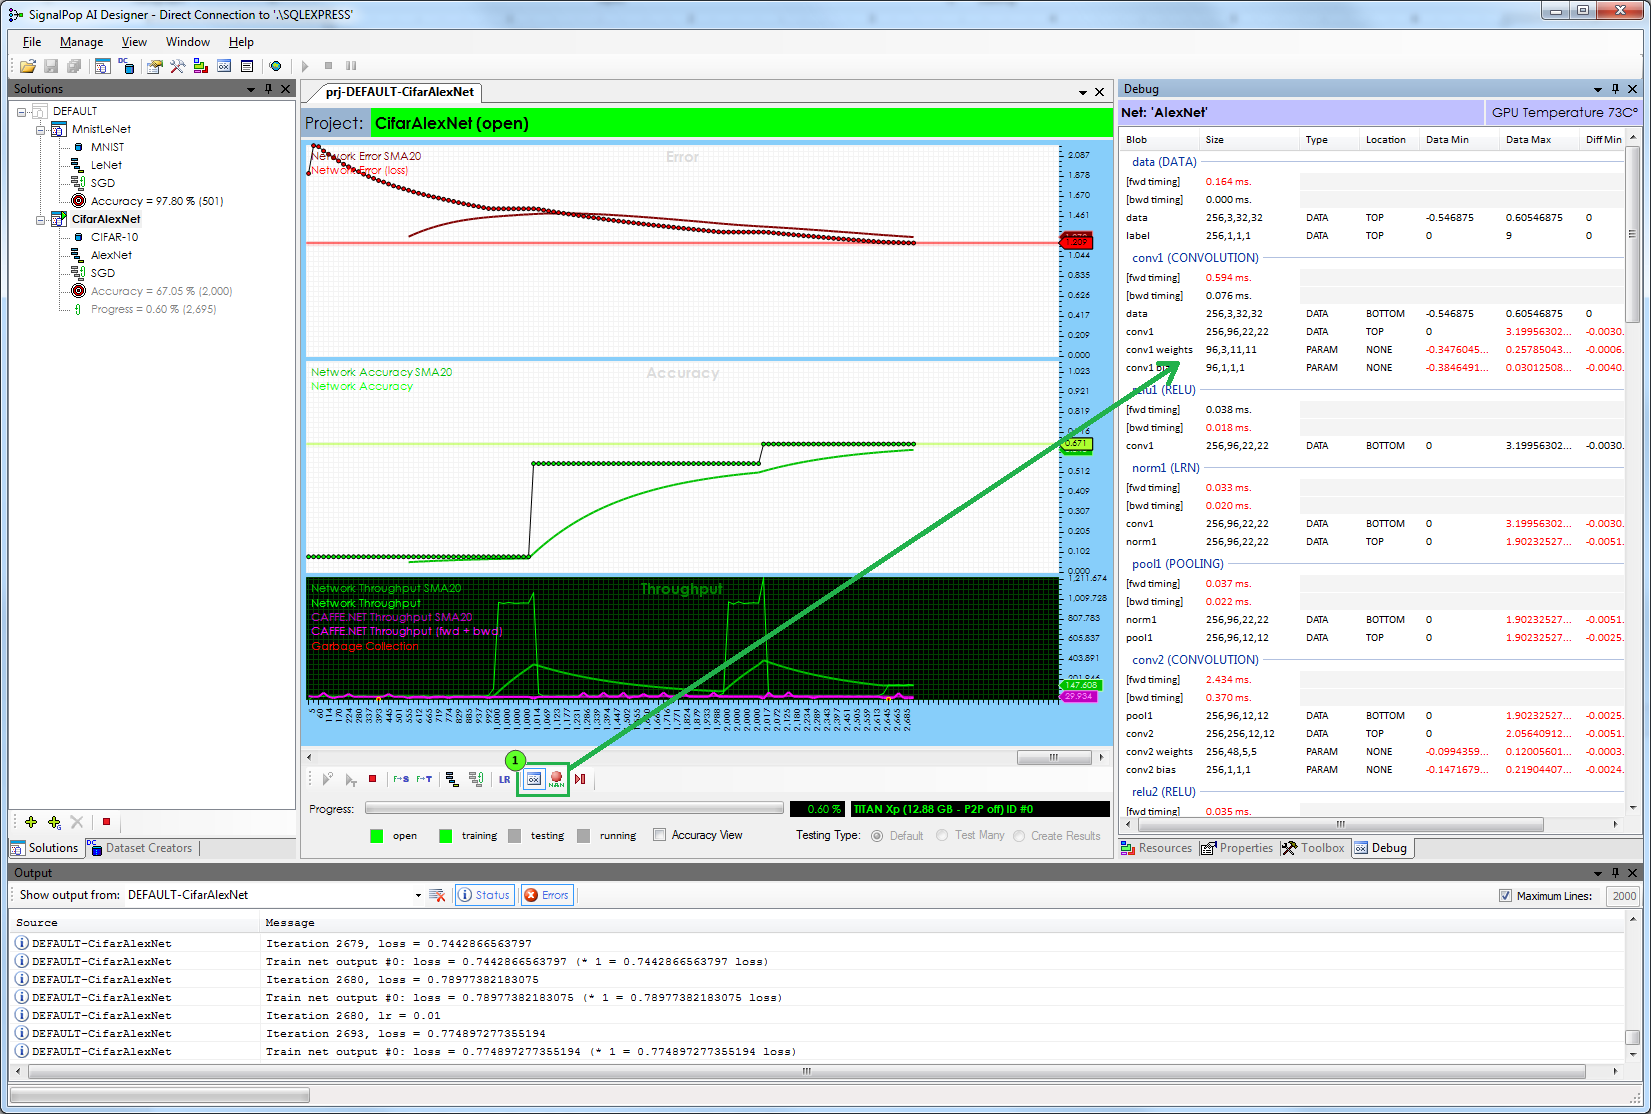Screen dimensions: 1651x1114
Task: Open the Resources colored-blocks toolbar icon
Action: (x=200, y=66)
